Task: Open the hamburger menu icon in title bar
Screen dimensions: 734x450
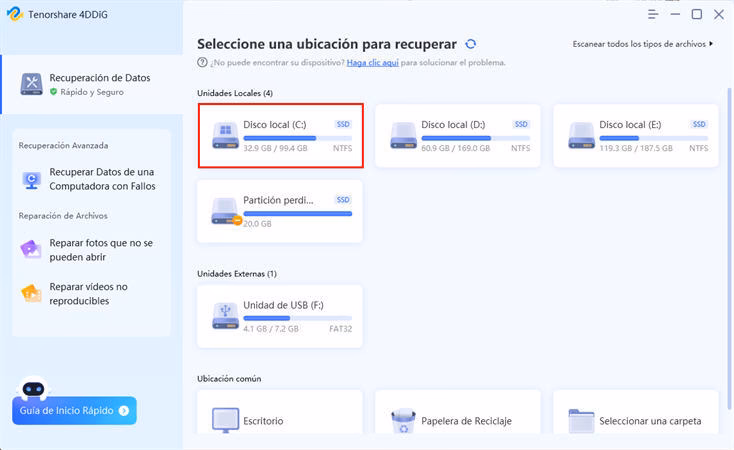Action: point(653,15)
